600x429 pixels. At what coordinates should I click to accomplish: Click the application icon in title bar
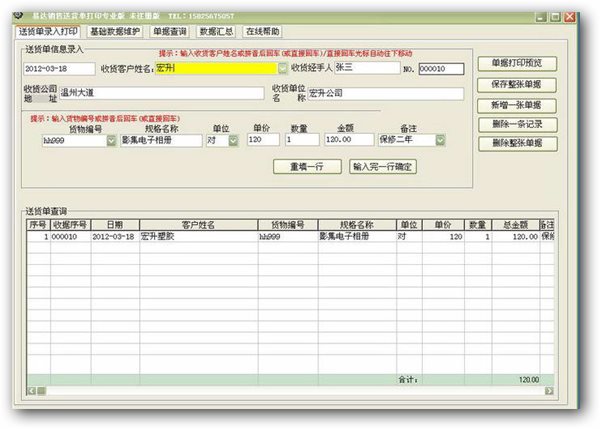(18, 16)
